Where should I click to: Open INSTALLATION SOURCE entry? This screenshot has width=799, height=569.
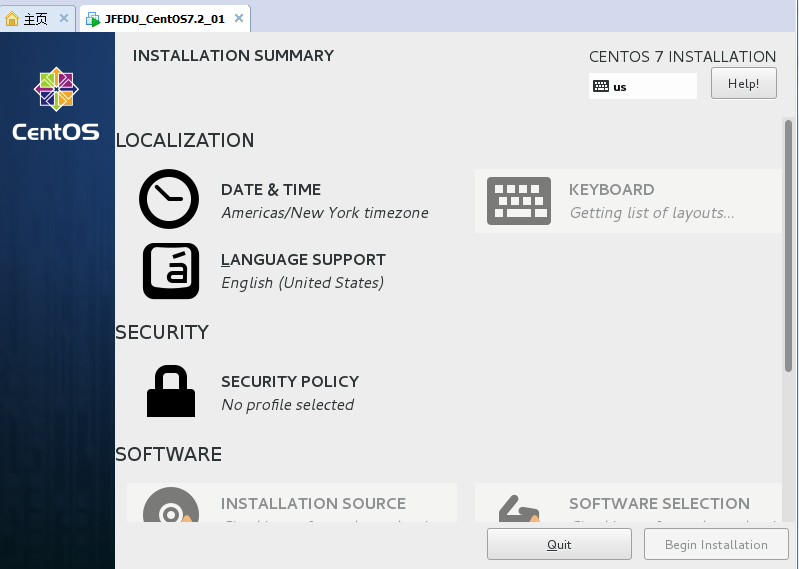click(x=291, y=502)
